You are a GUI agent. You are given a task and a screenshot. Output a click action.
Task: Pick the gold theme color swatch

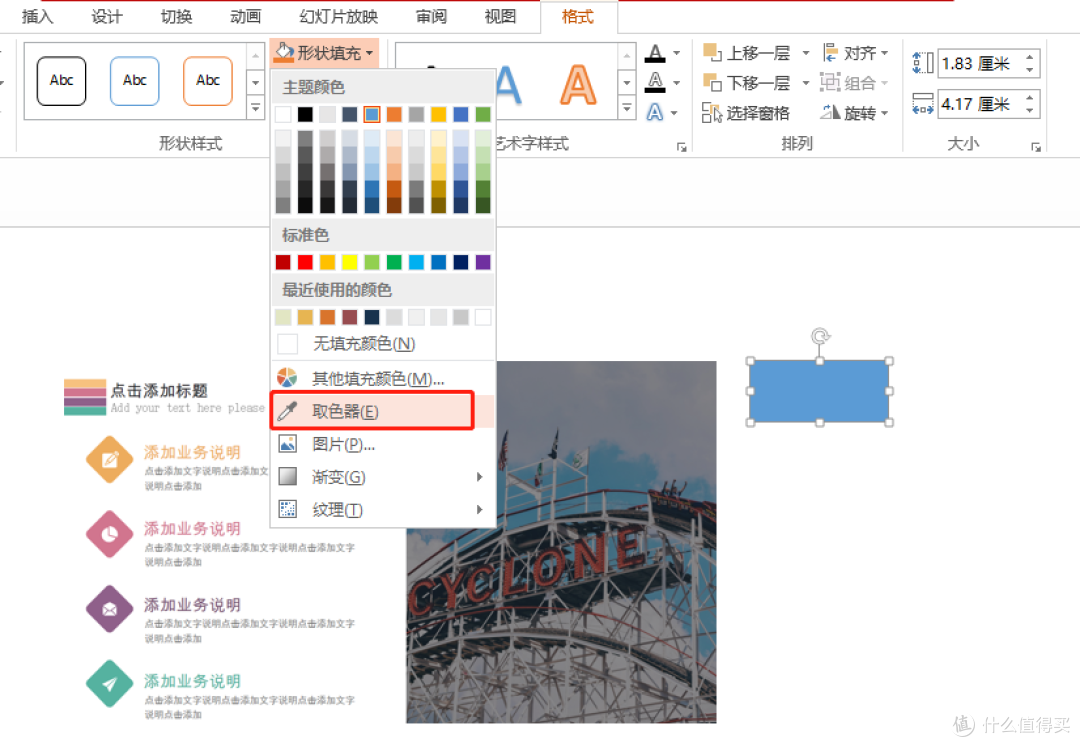click(x=439, y=114)
